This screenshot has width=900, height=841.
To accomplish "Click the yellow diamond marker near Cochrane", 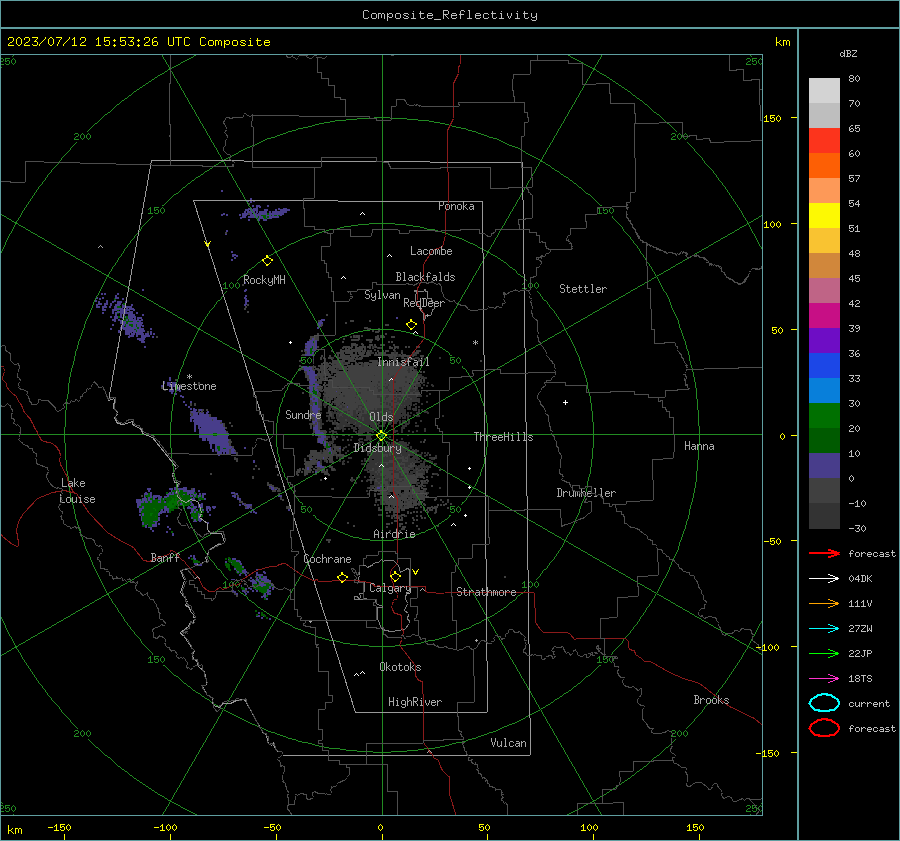I will point(342,577).
